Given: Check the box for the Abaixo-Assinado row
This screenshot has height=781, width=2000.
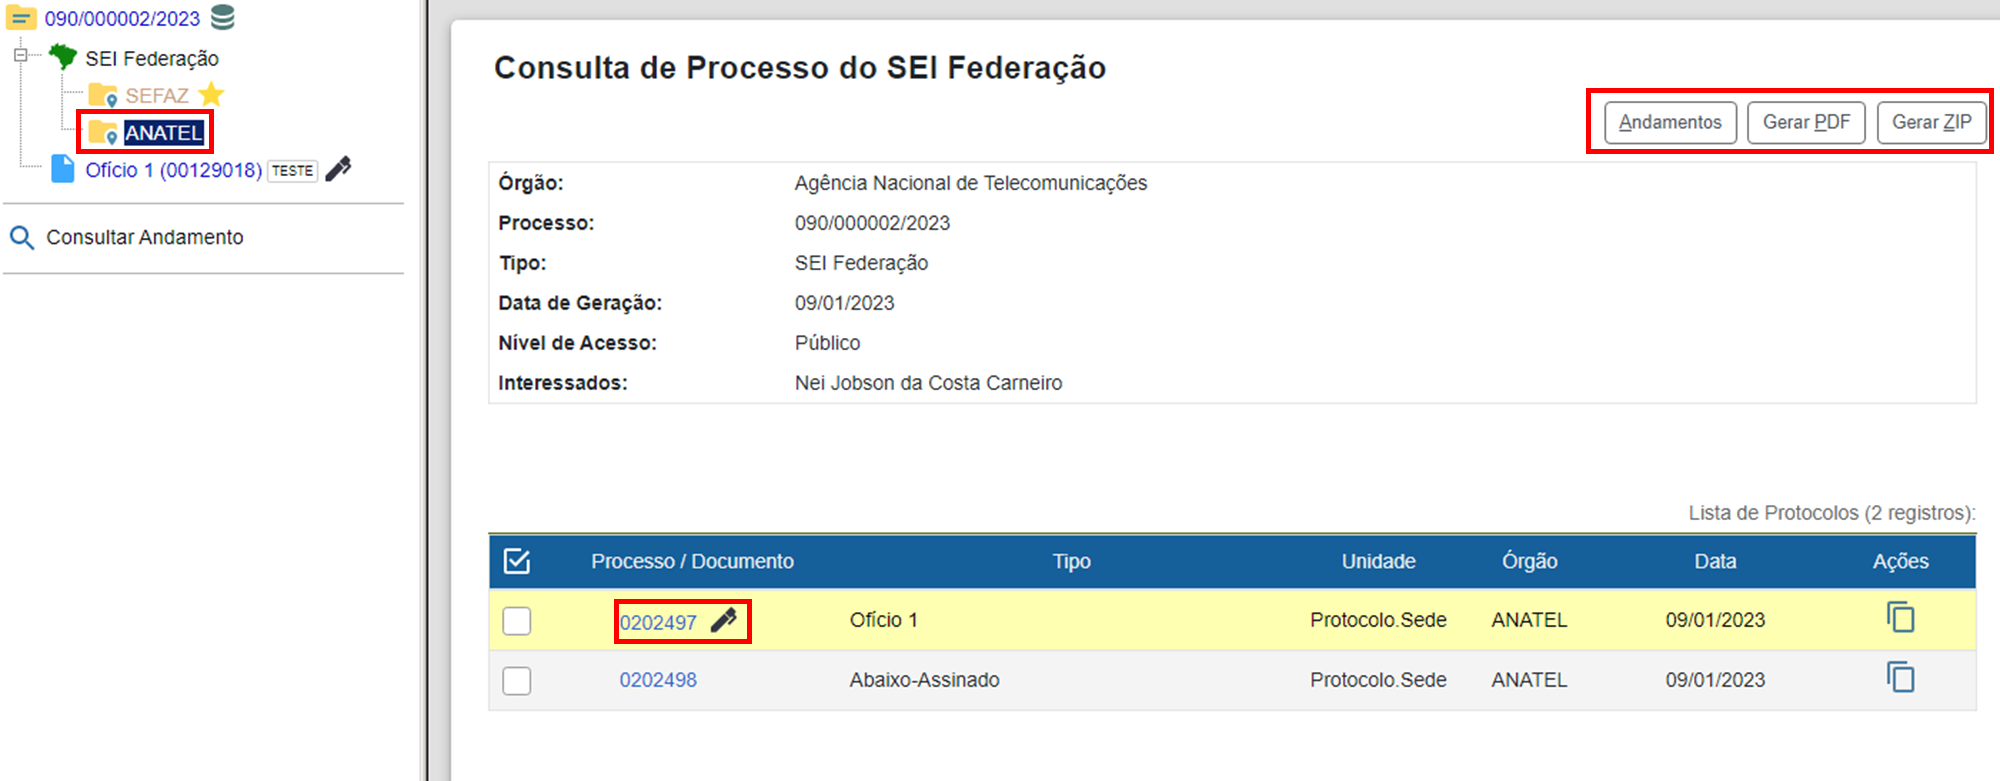Looking at the screenshot, I should click(x=517, y=681).
